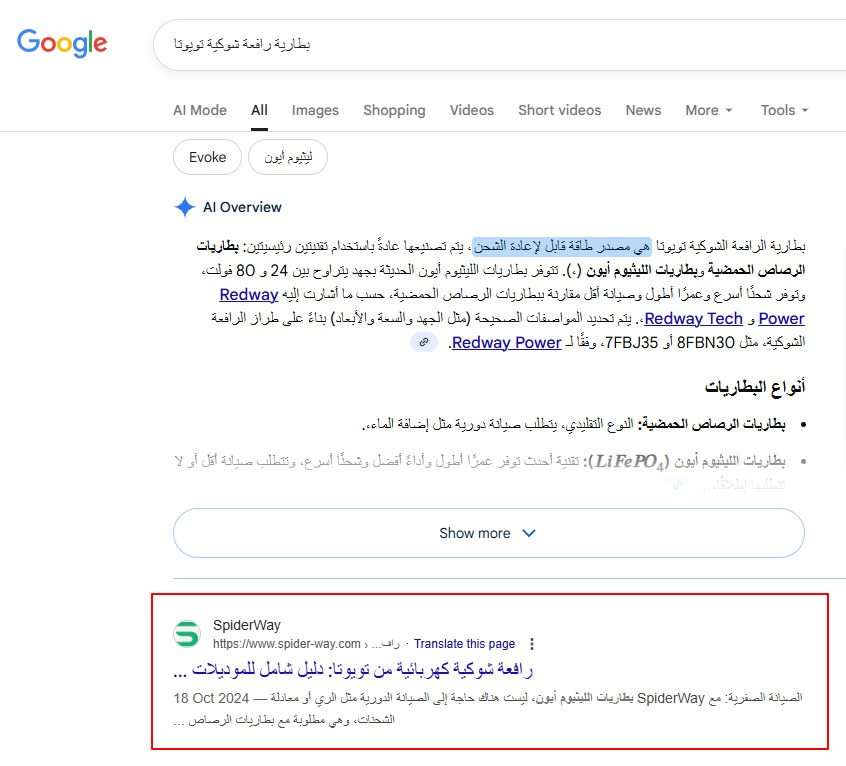This screenshot has width=846, height=766.
Task: Open the source link chip icon in AI Overview
Action: (x=423, y=343)
